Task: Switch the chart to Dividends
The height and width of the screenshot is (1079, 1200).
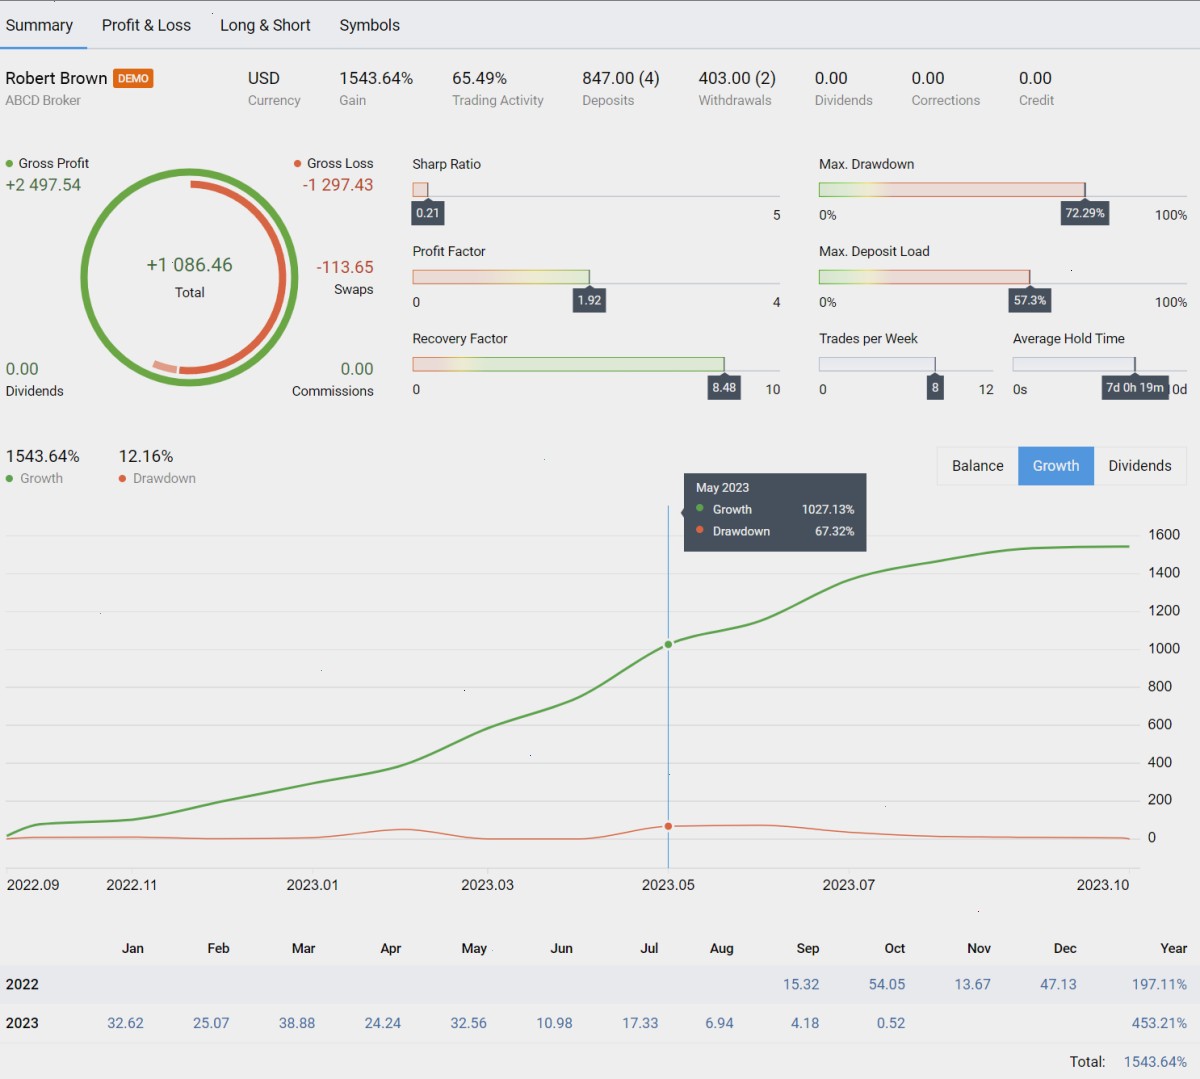Action: (1140, 466)
